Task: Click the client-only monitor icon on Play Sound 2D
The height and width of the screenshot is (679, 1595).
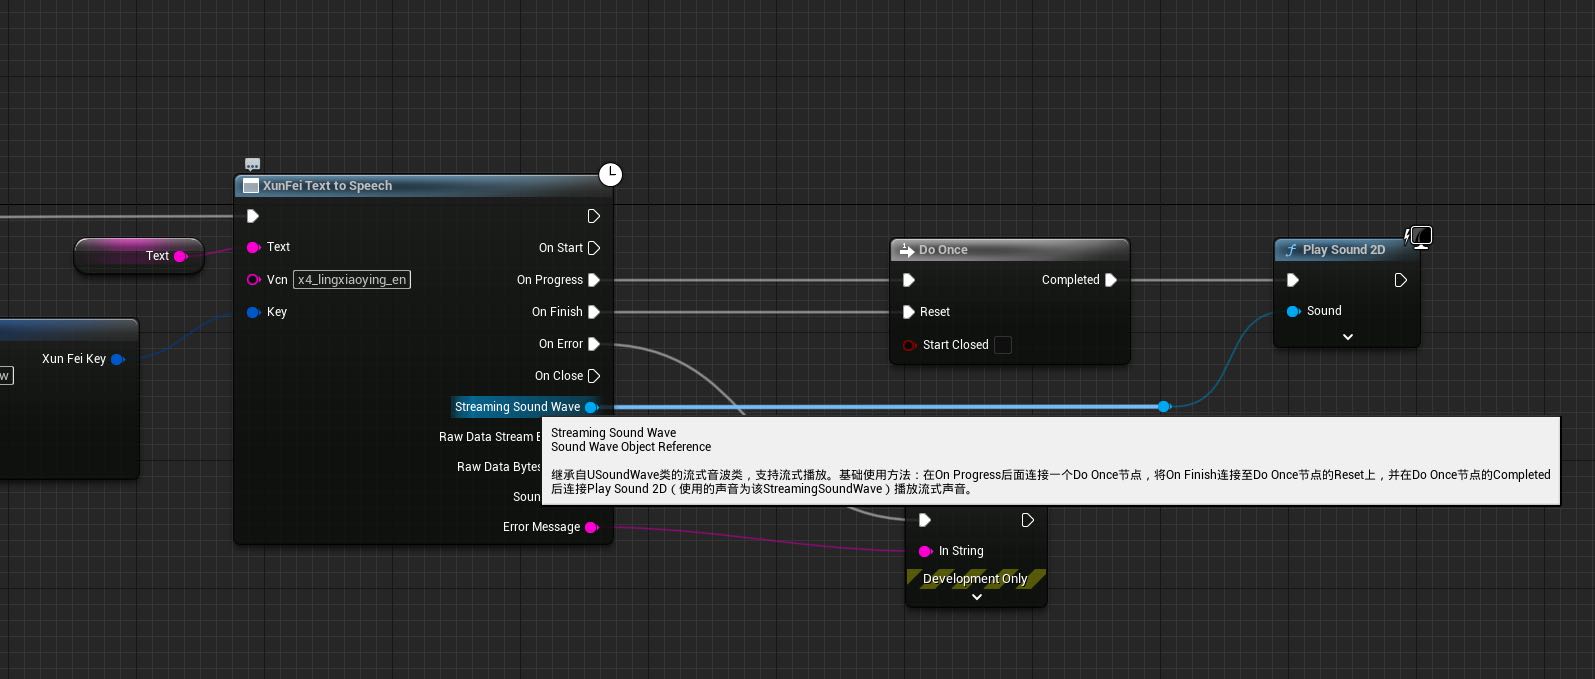Action: tap(1419, 237)
